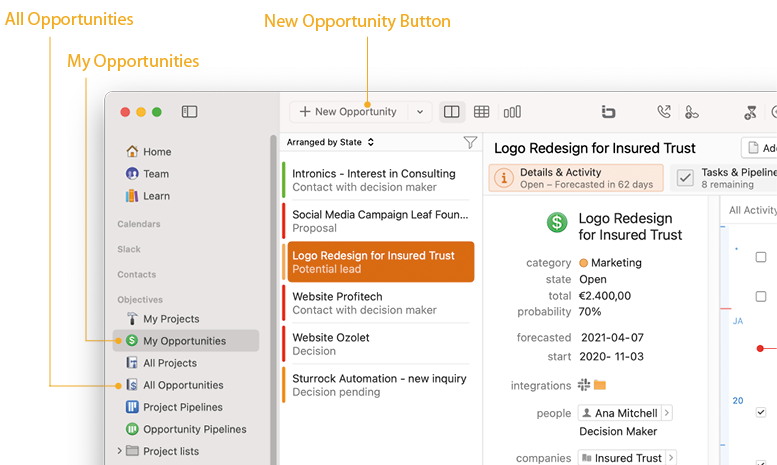The width and height of the screenshot is (777, 465).
Task: Click the chevron beside Insured Trust
Action: point(671,458)
